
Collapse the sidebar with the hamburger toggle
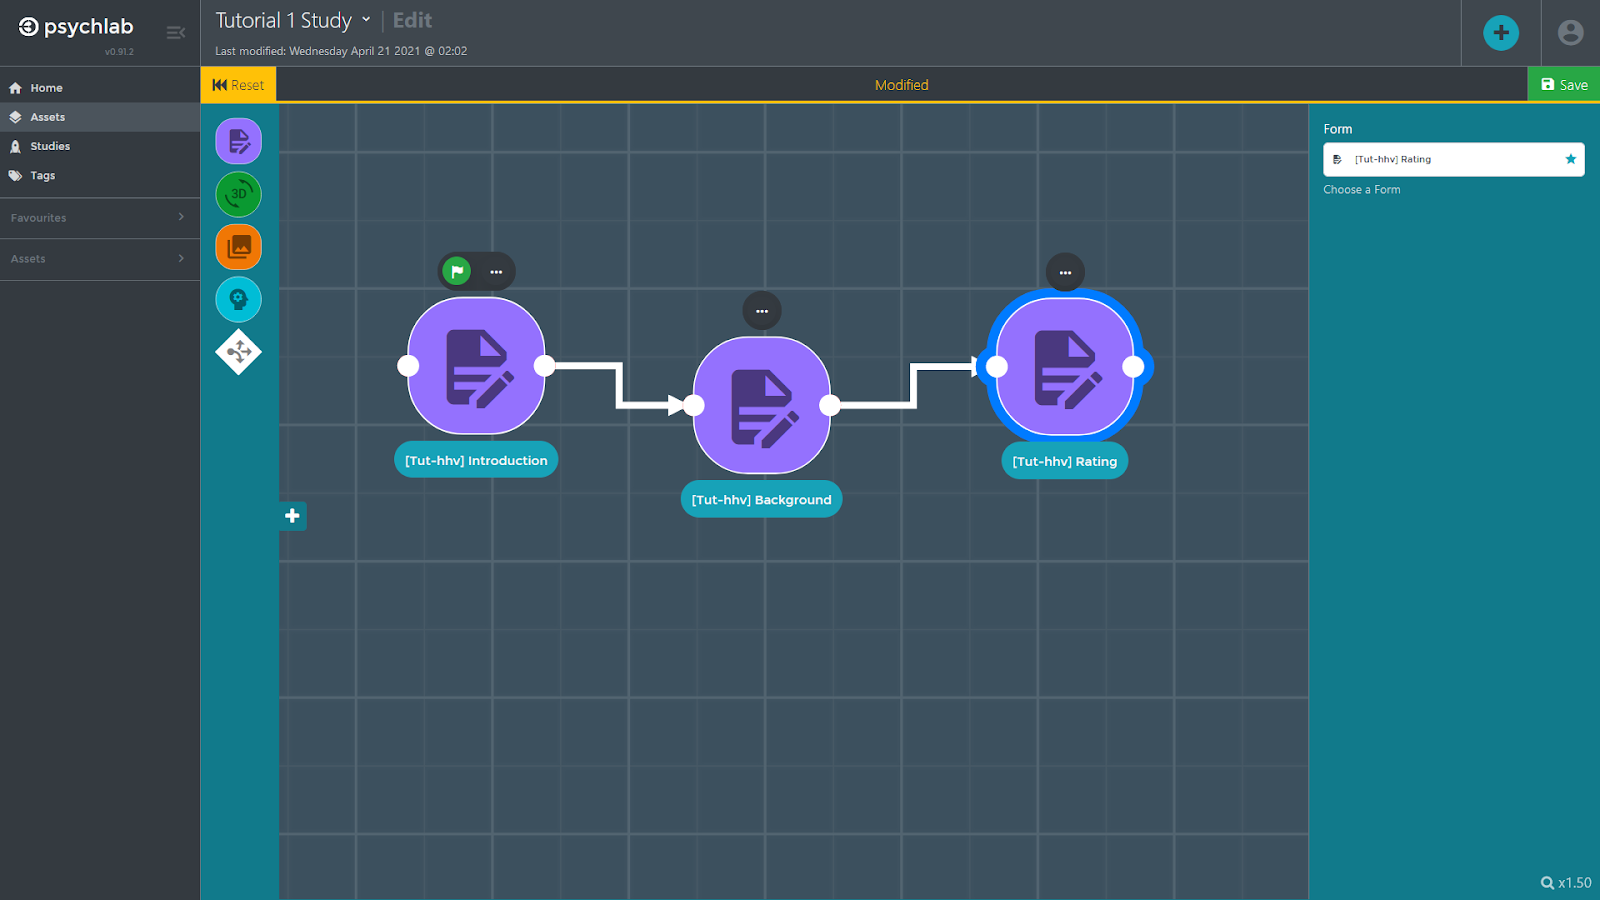(176, 32)
